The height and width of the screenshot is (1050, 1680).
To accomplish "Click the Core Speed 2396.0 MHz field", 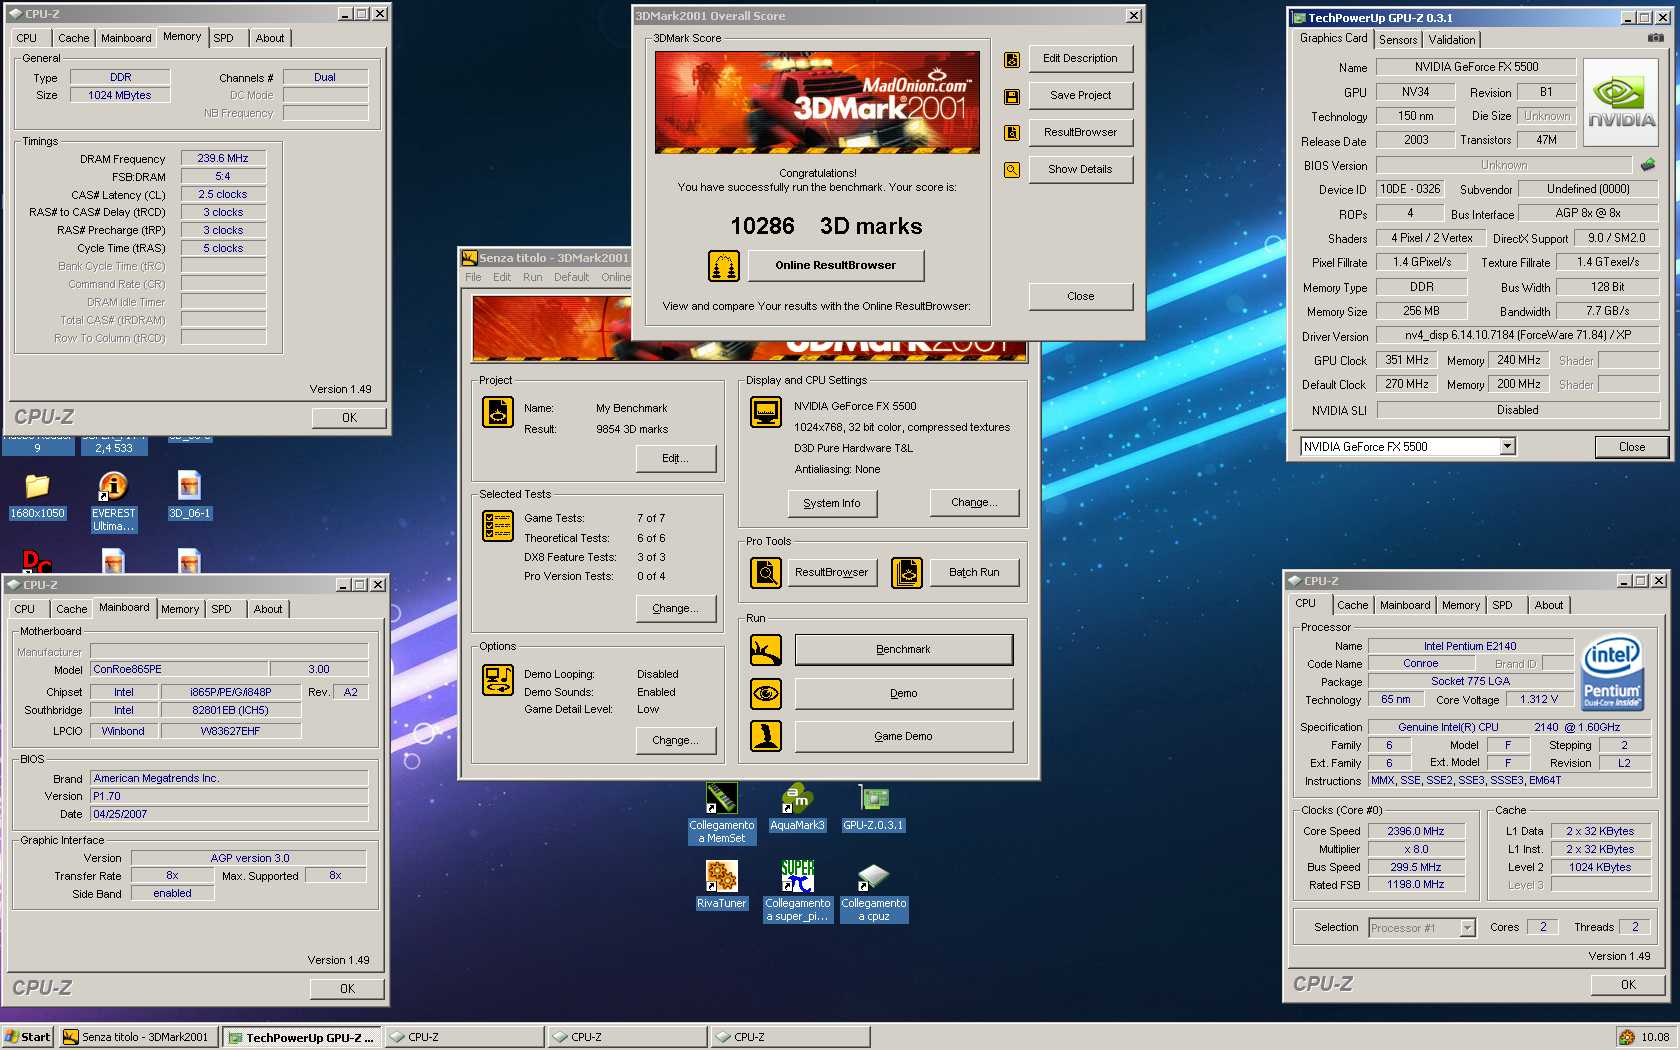I will [1415, 831].
